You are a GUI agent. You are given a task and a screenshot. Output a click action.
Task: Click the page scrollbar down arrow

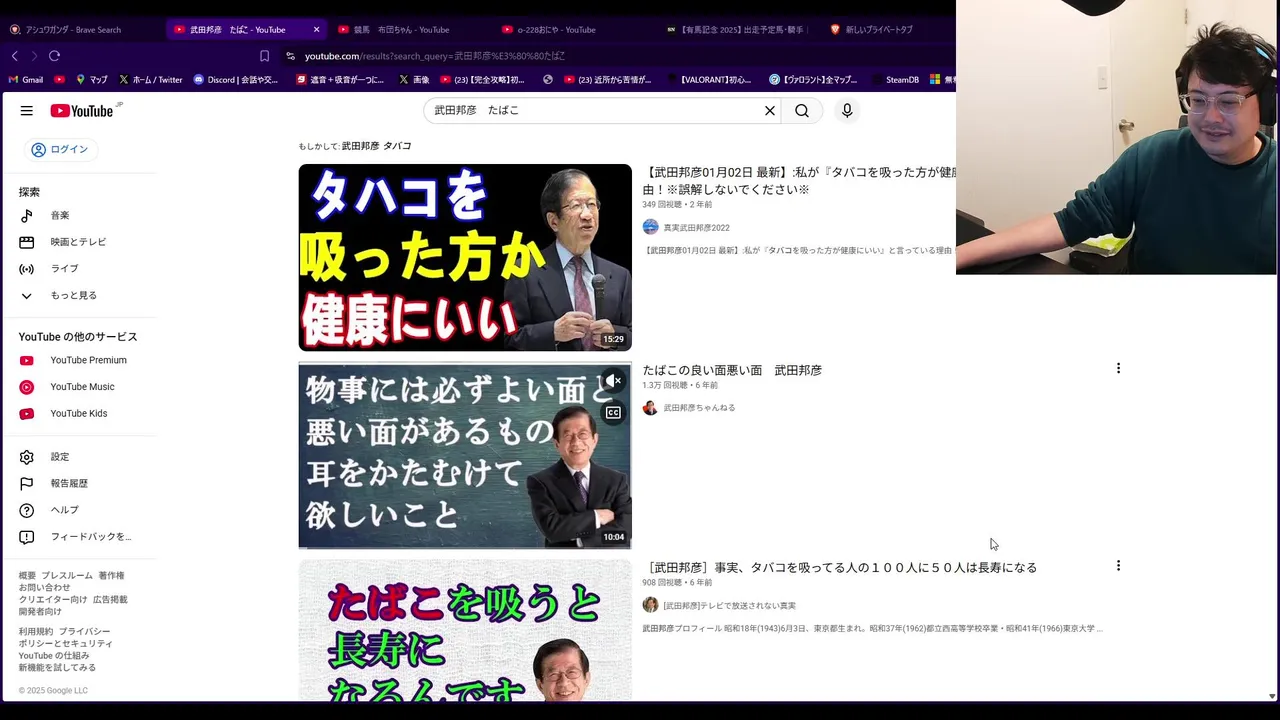[1272, 696]
